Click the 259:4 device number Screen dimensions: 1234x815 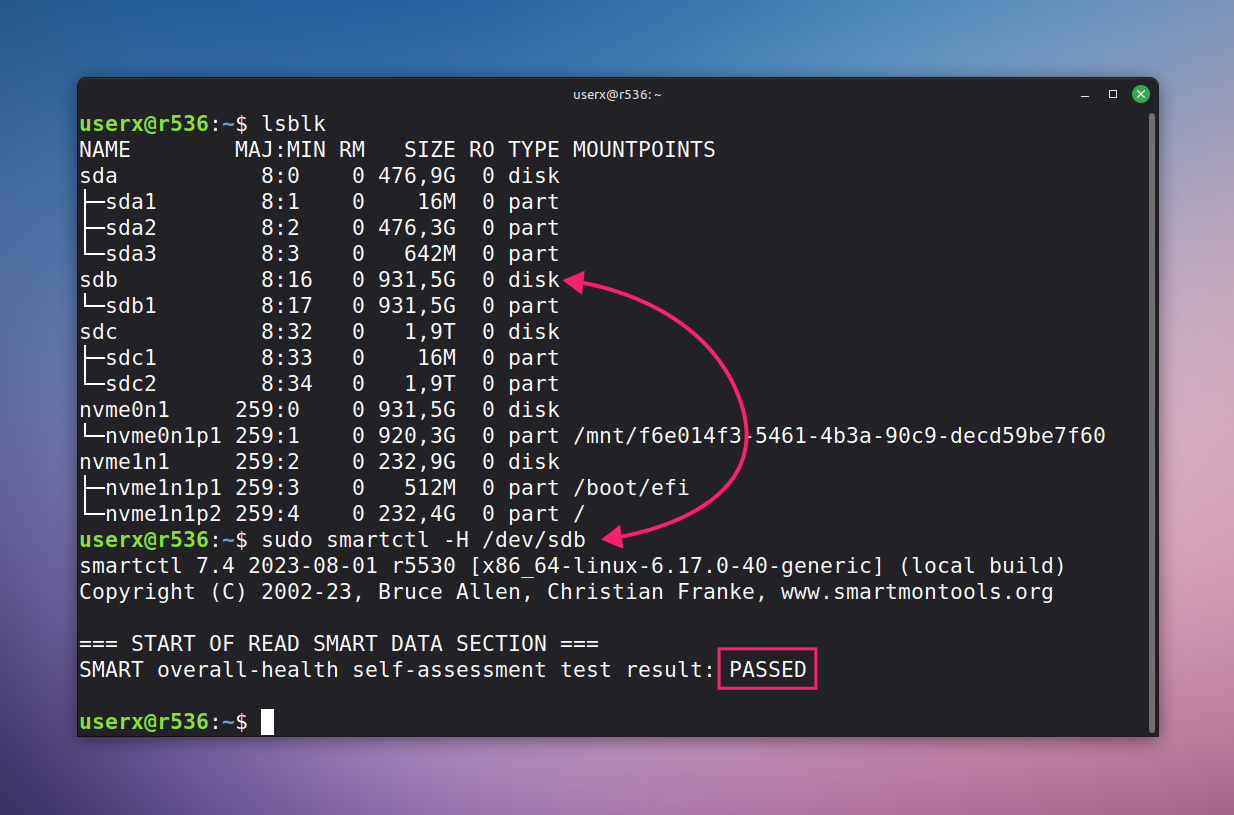pos(267,514)
